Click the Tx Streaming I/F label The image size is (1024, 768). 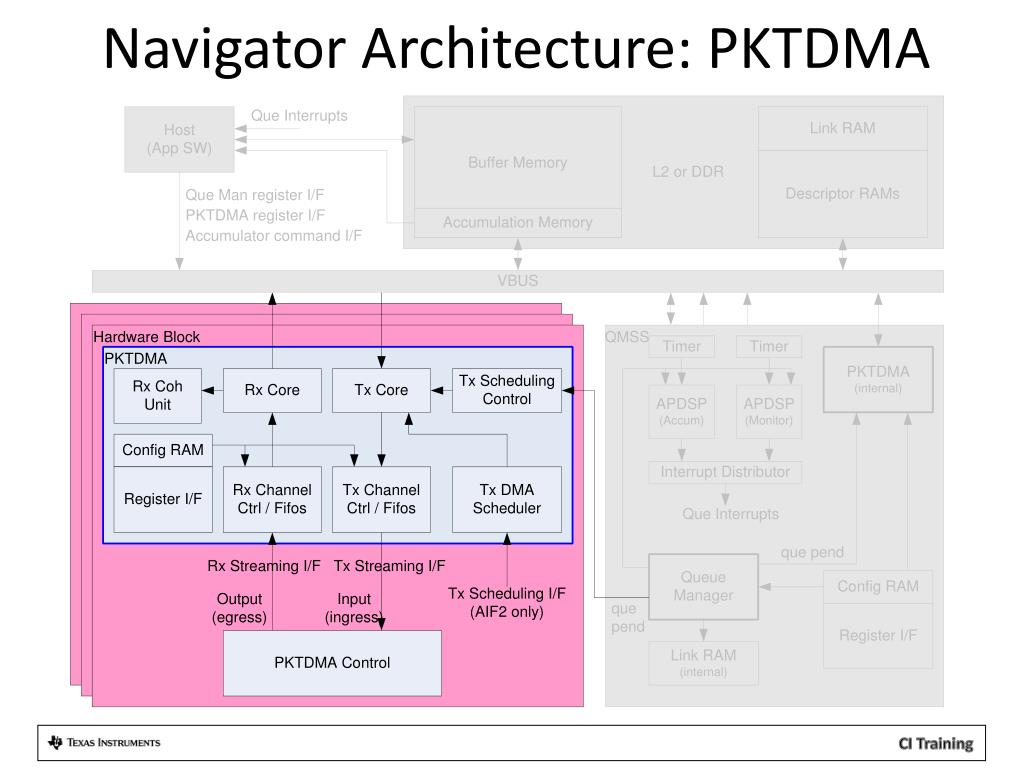click(x=389, y=566)
